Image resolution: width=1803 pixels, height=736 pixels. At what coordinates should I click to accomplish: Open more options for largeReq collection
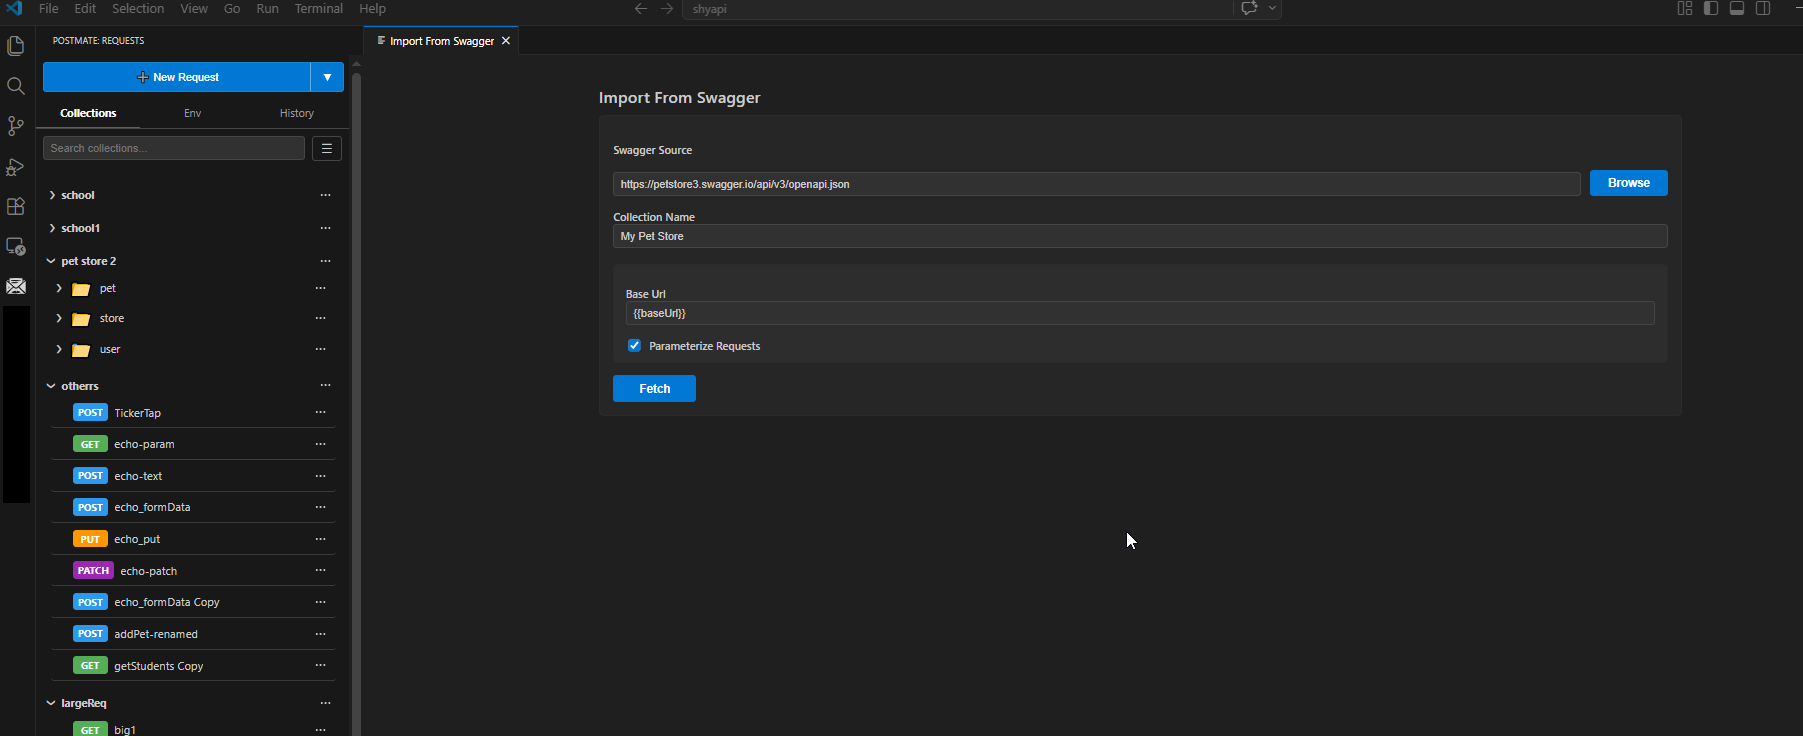coord(325,703)
